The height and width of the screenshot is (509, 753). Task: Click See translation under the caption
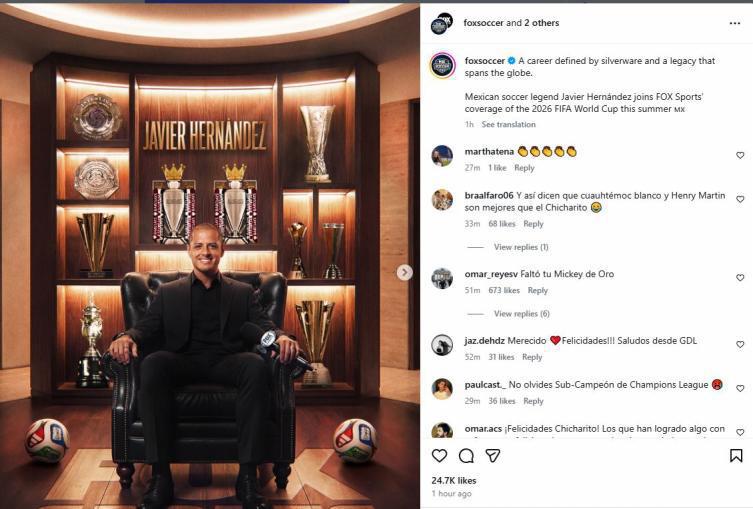coord(509,124)
